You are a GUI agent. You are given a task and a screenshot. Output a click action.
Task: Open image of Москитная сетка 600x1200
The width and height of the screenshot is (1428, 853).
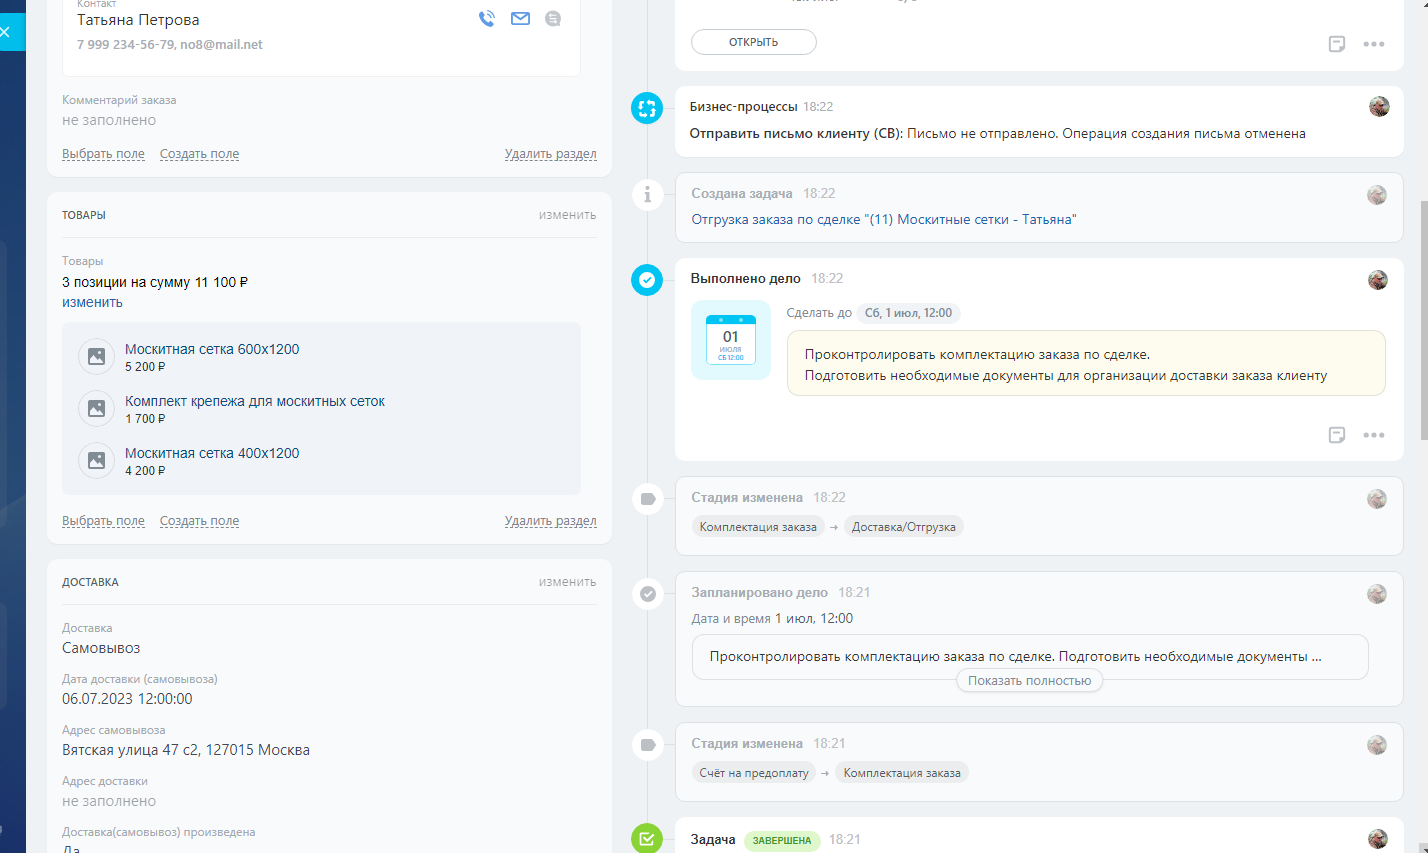tap(96, 356)
